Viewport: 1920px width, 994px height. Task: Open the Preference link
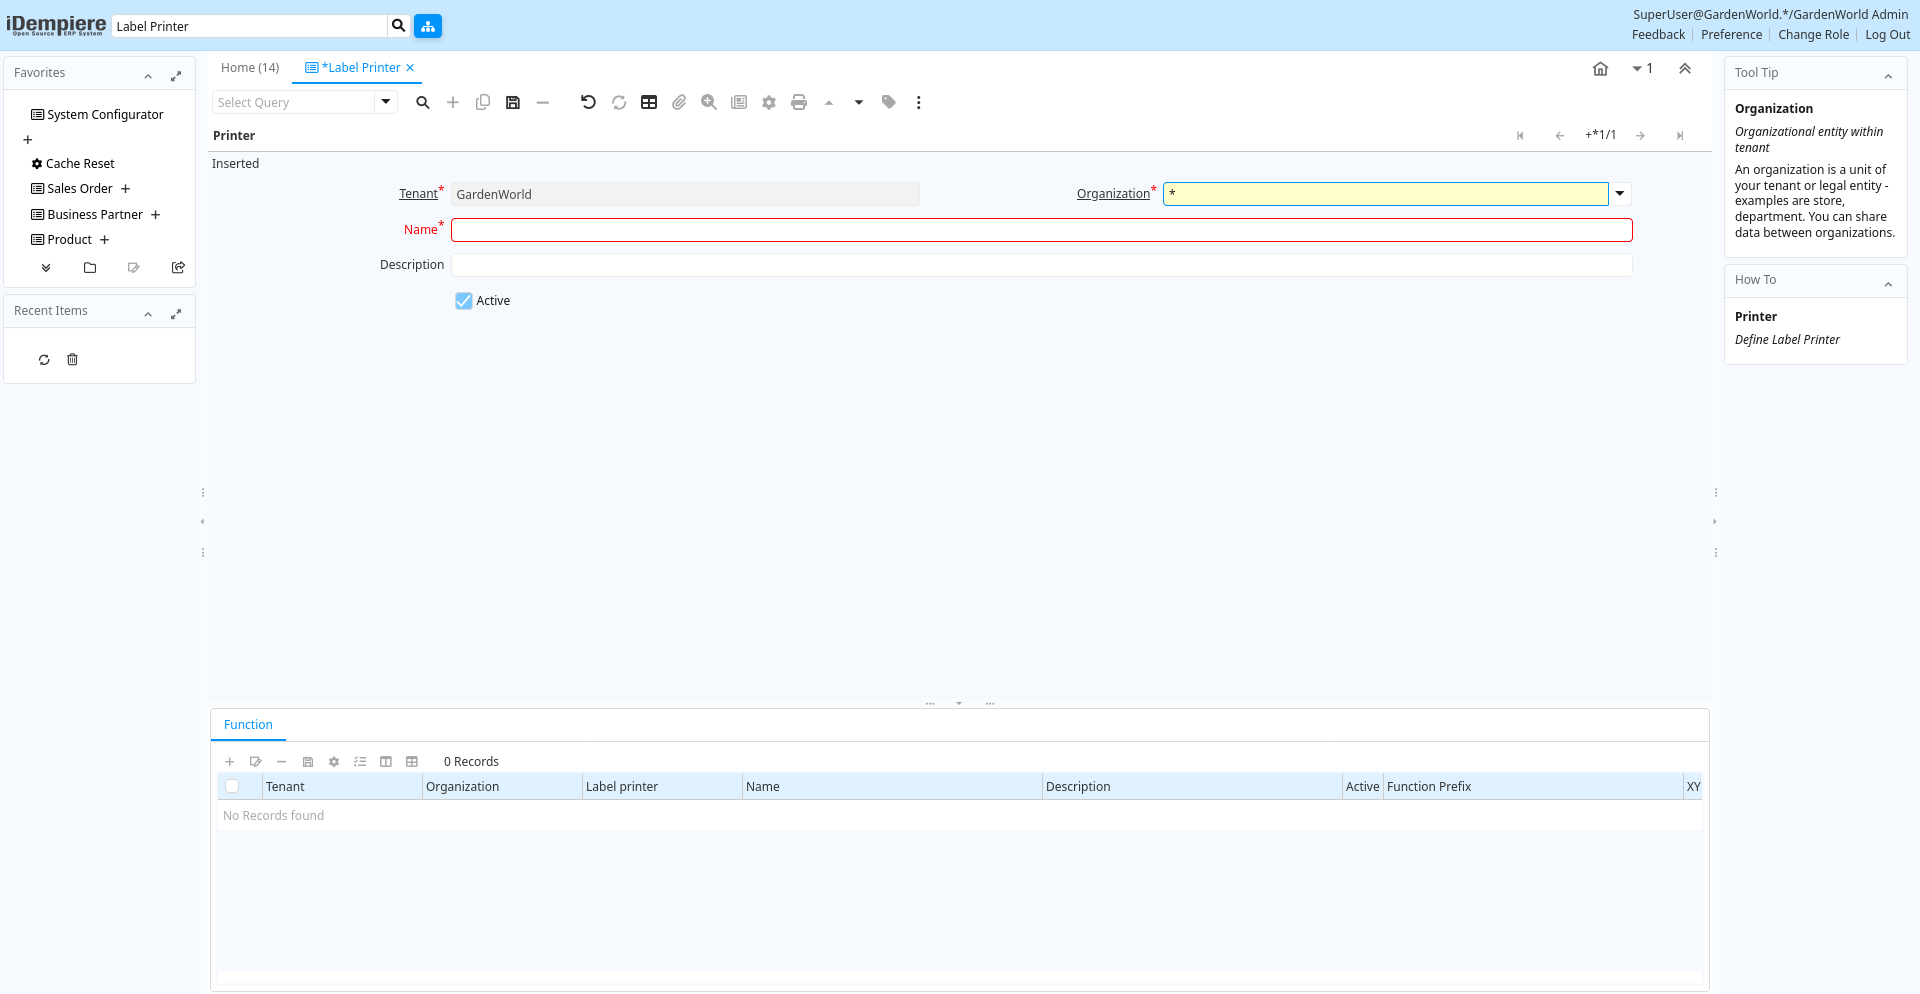coord(1731,35)
